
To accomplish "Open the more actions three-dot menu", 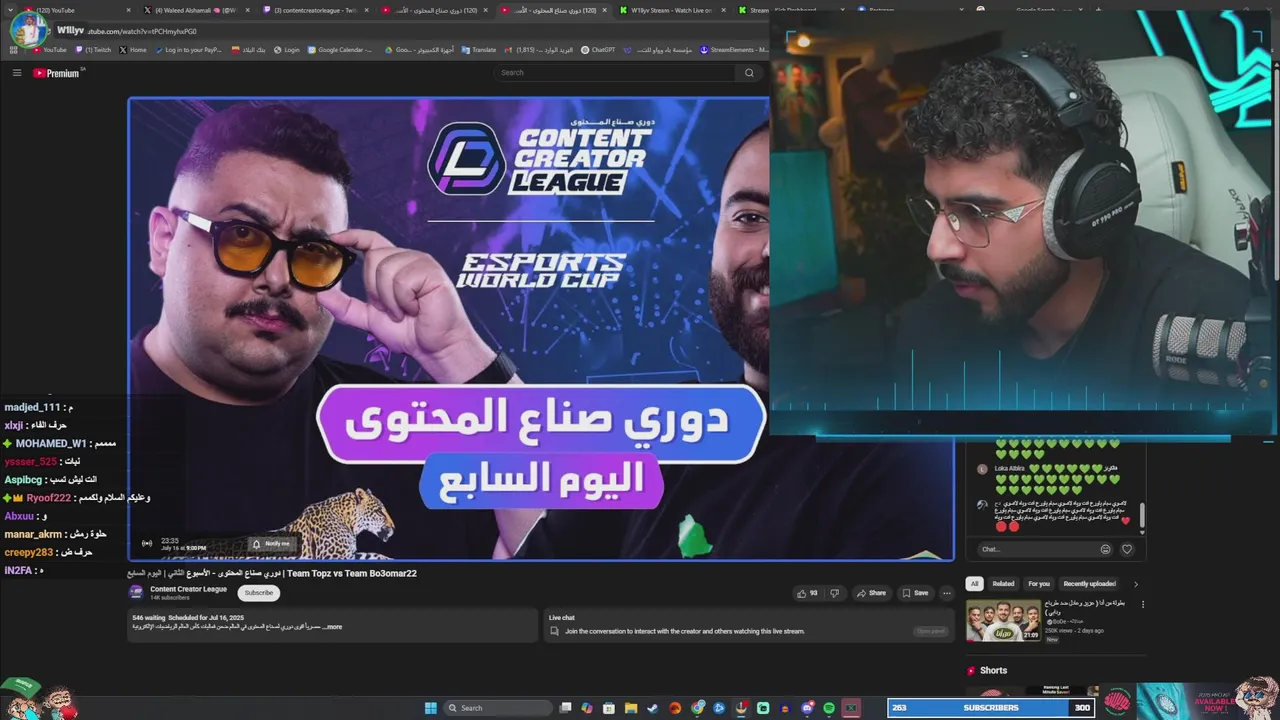I will pyautogui.click(x=947, y=593).
